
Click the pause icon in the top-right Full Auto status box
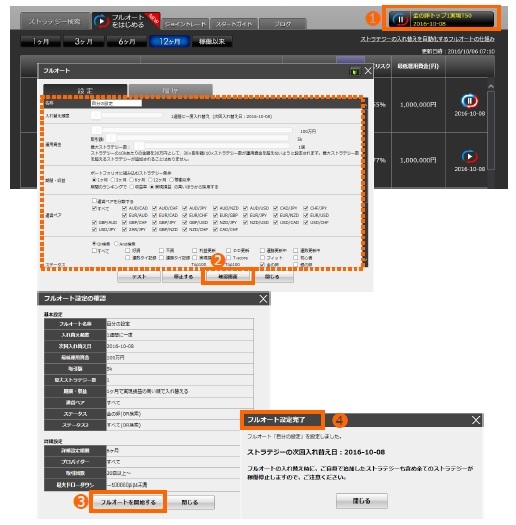coord(400,20)
